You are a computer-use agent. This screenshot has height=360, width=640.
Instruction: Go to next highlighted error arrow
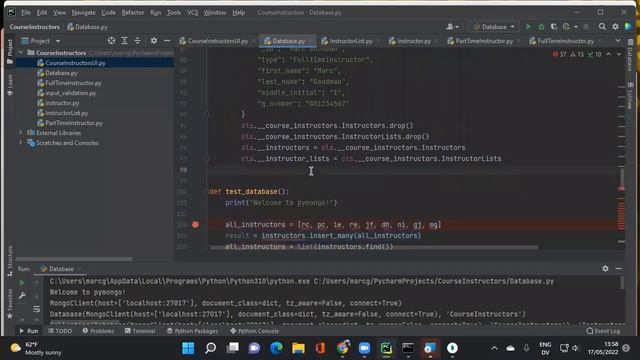tap(619, 54)
